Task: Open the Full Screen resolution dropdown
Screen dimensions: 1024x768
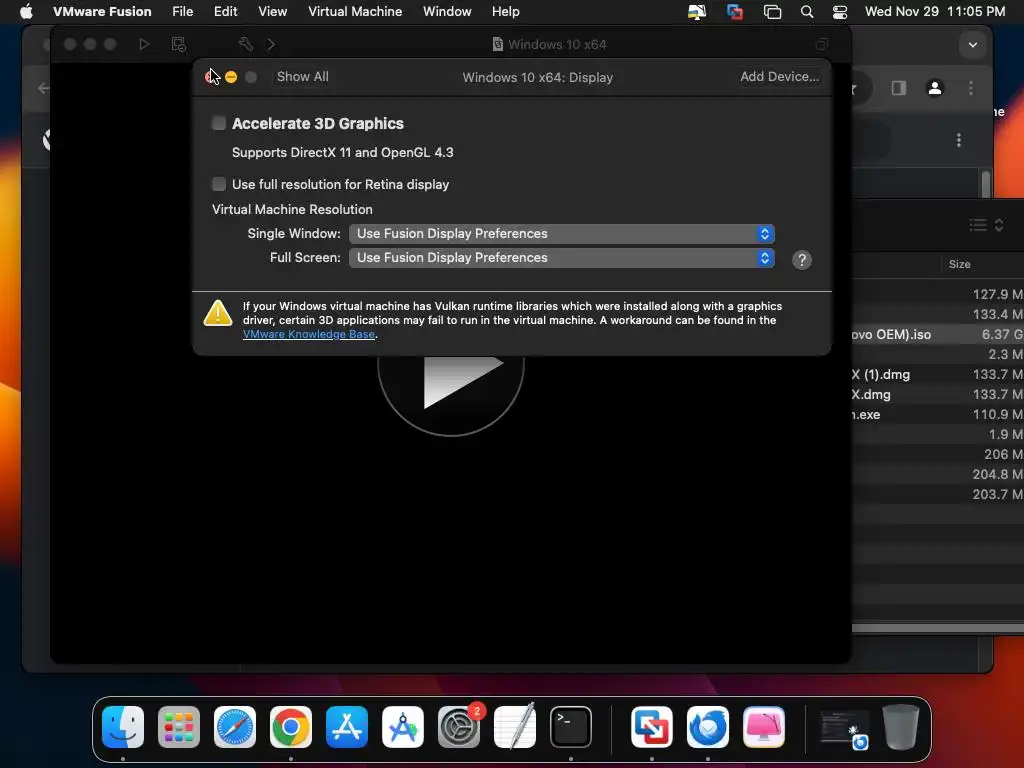Action: 562,258
